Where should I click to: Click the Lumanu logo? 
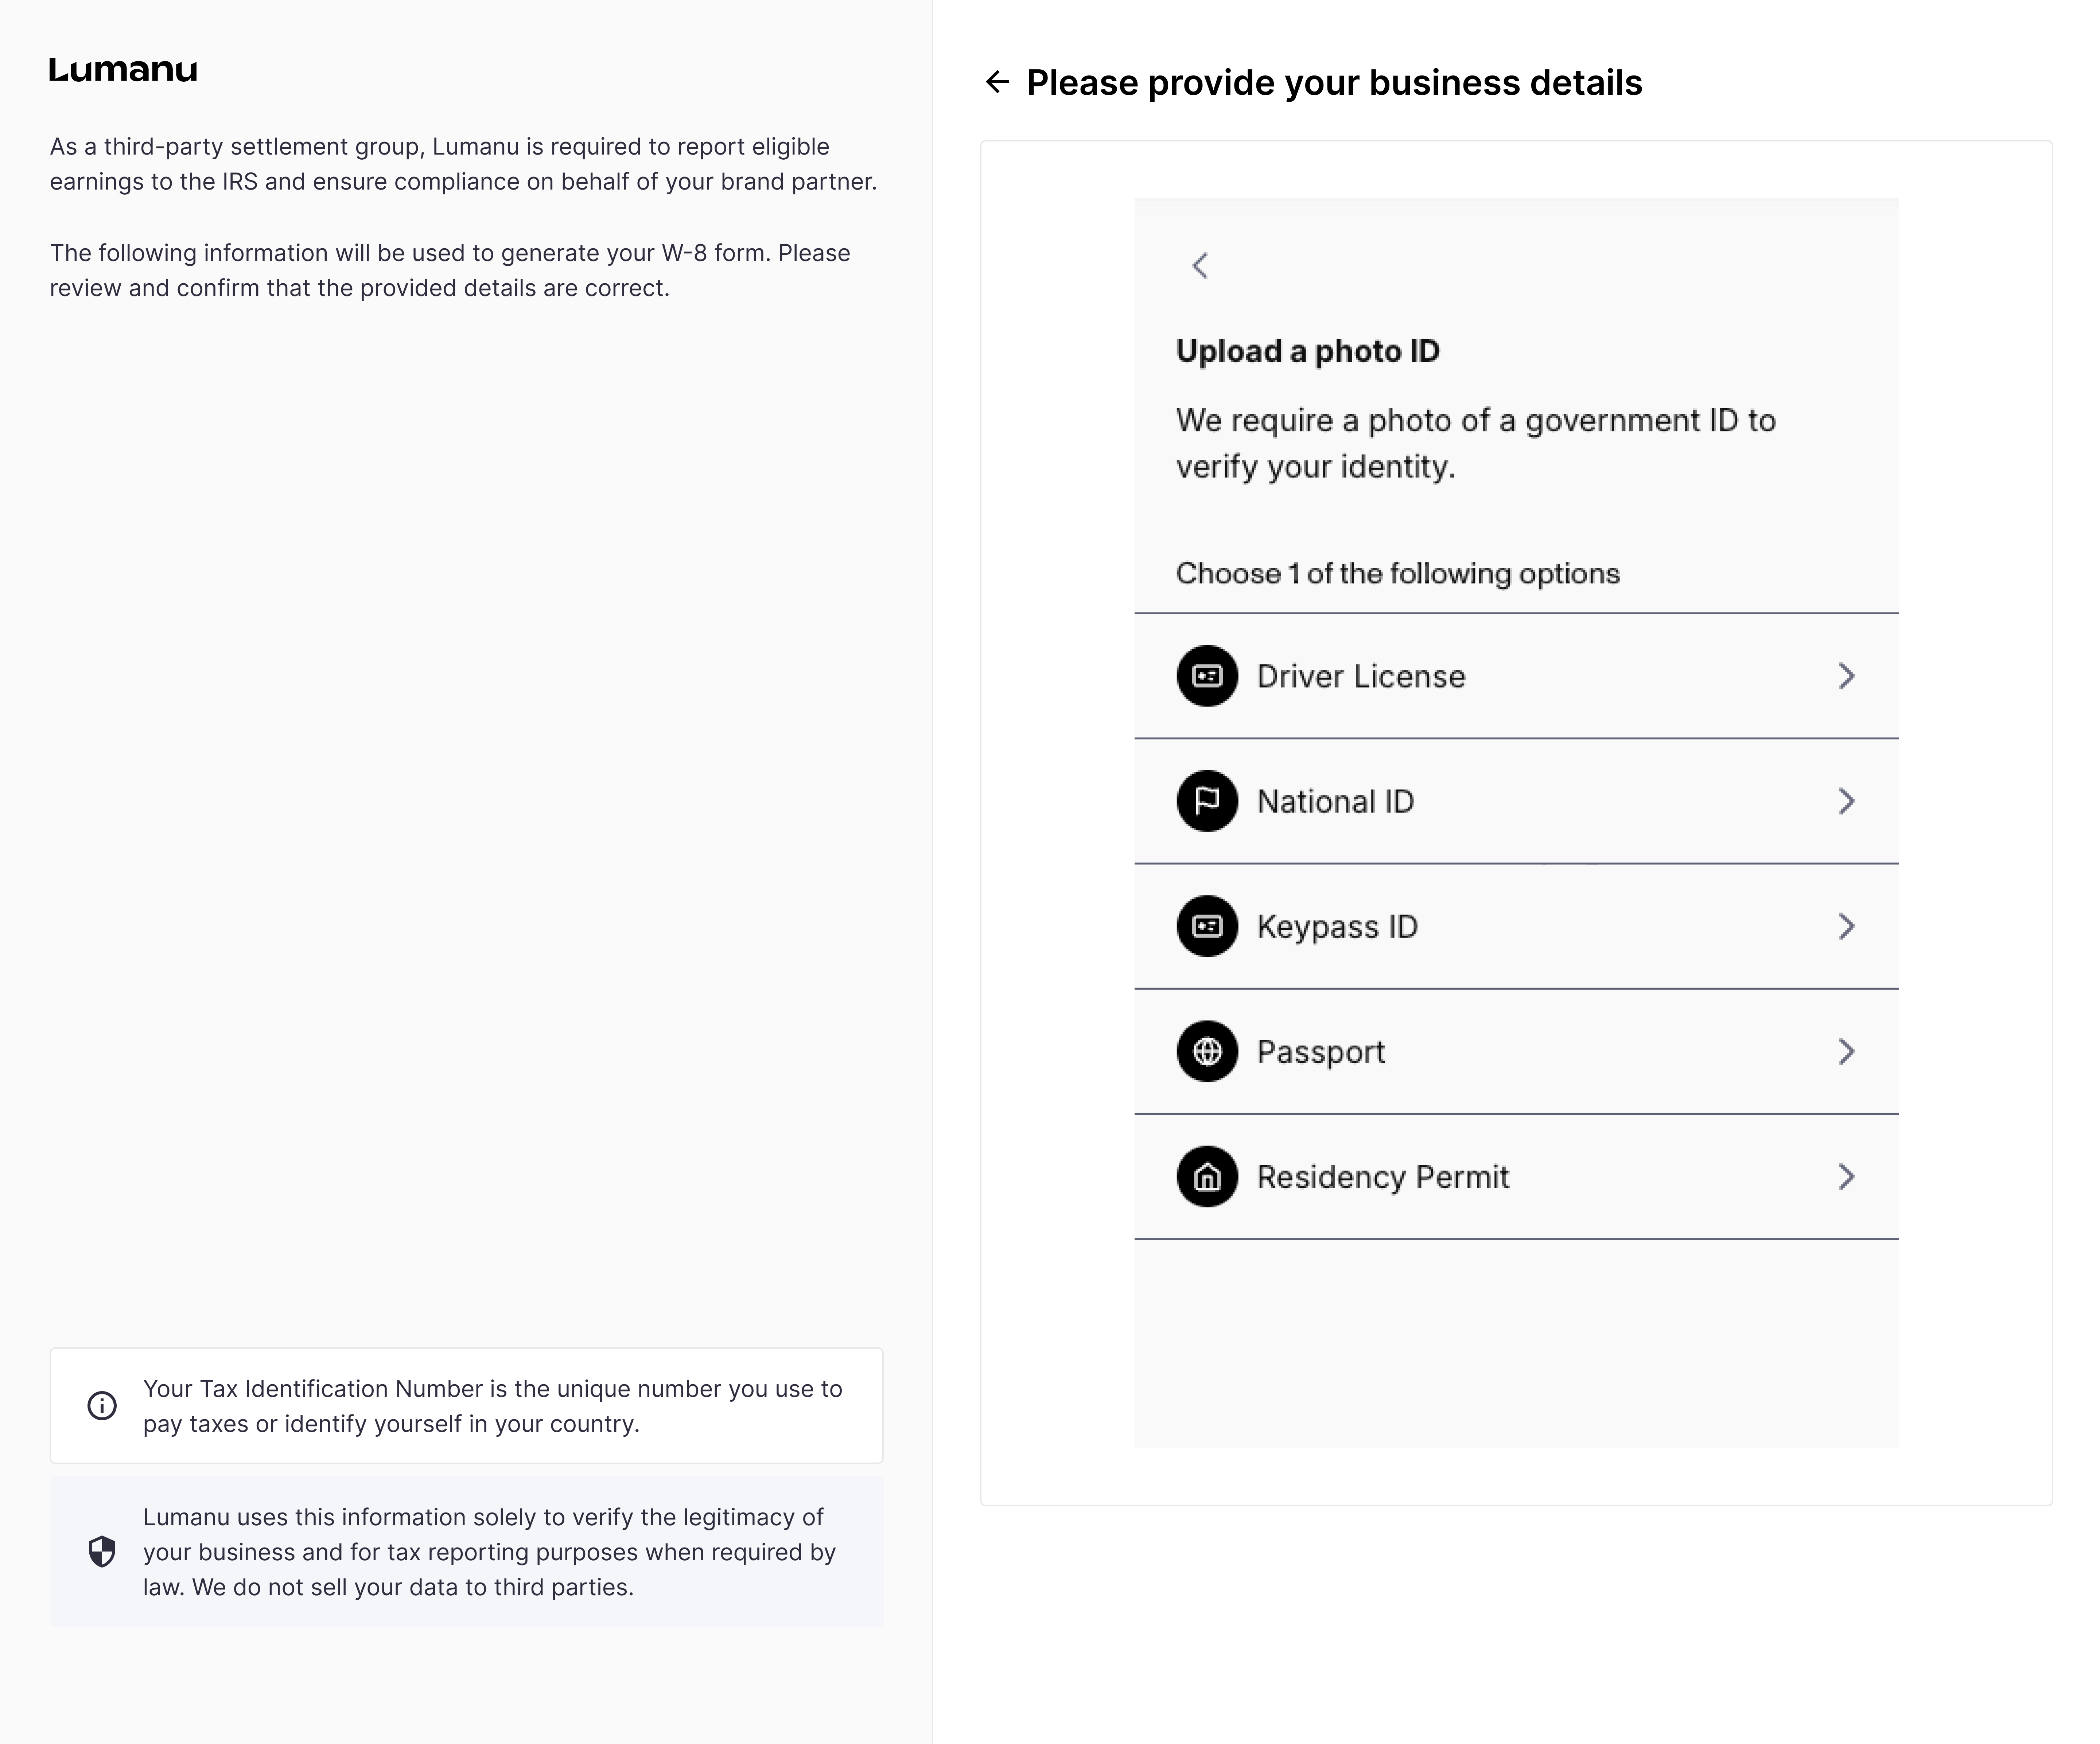pyautogui.click(x=123, y=70)
